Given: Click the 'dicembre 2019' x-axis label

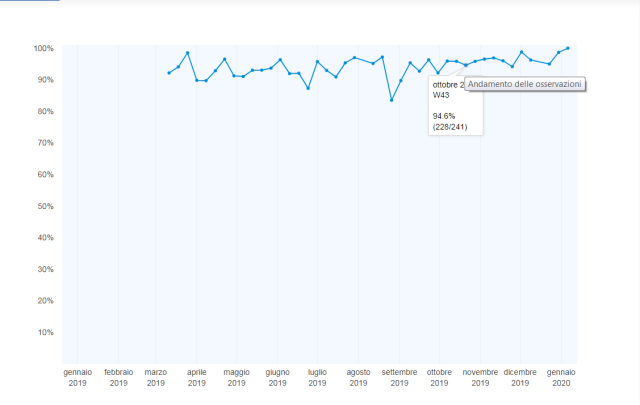Looking at the screenshot, I should (x=520, y=377).
